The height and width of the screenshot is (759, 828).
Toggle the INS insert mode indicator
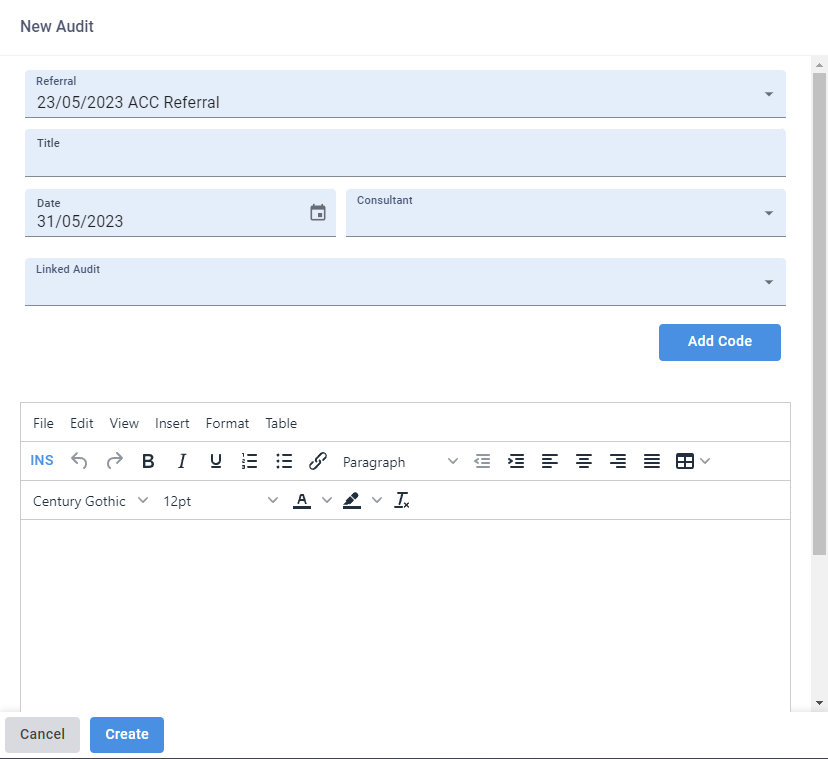[42, 461]
